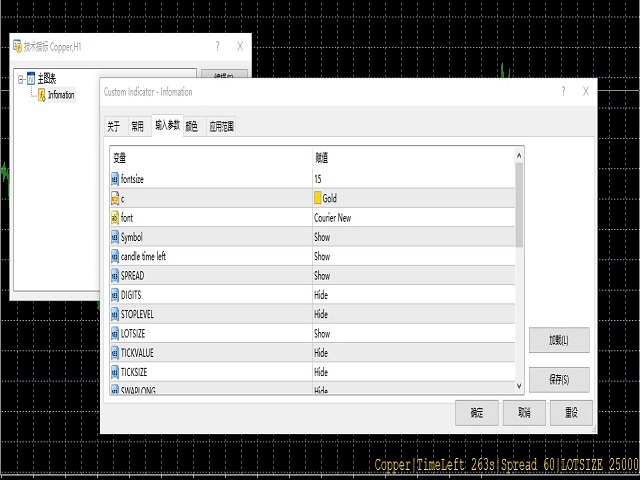This screenshot has height=480, width=640.
Task: Click the icon beside SPREAD row
Action: coord(115,276)
